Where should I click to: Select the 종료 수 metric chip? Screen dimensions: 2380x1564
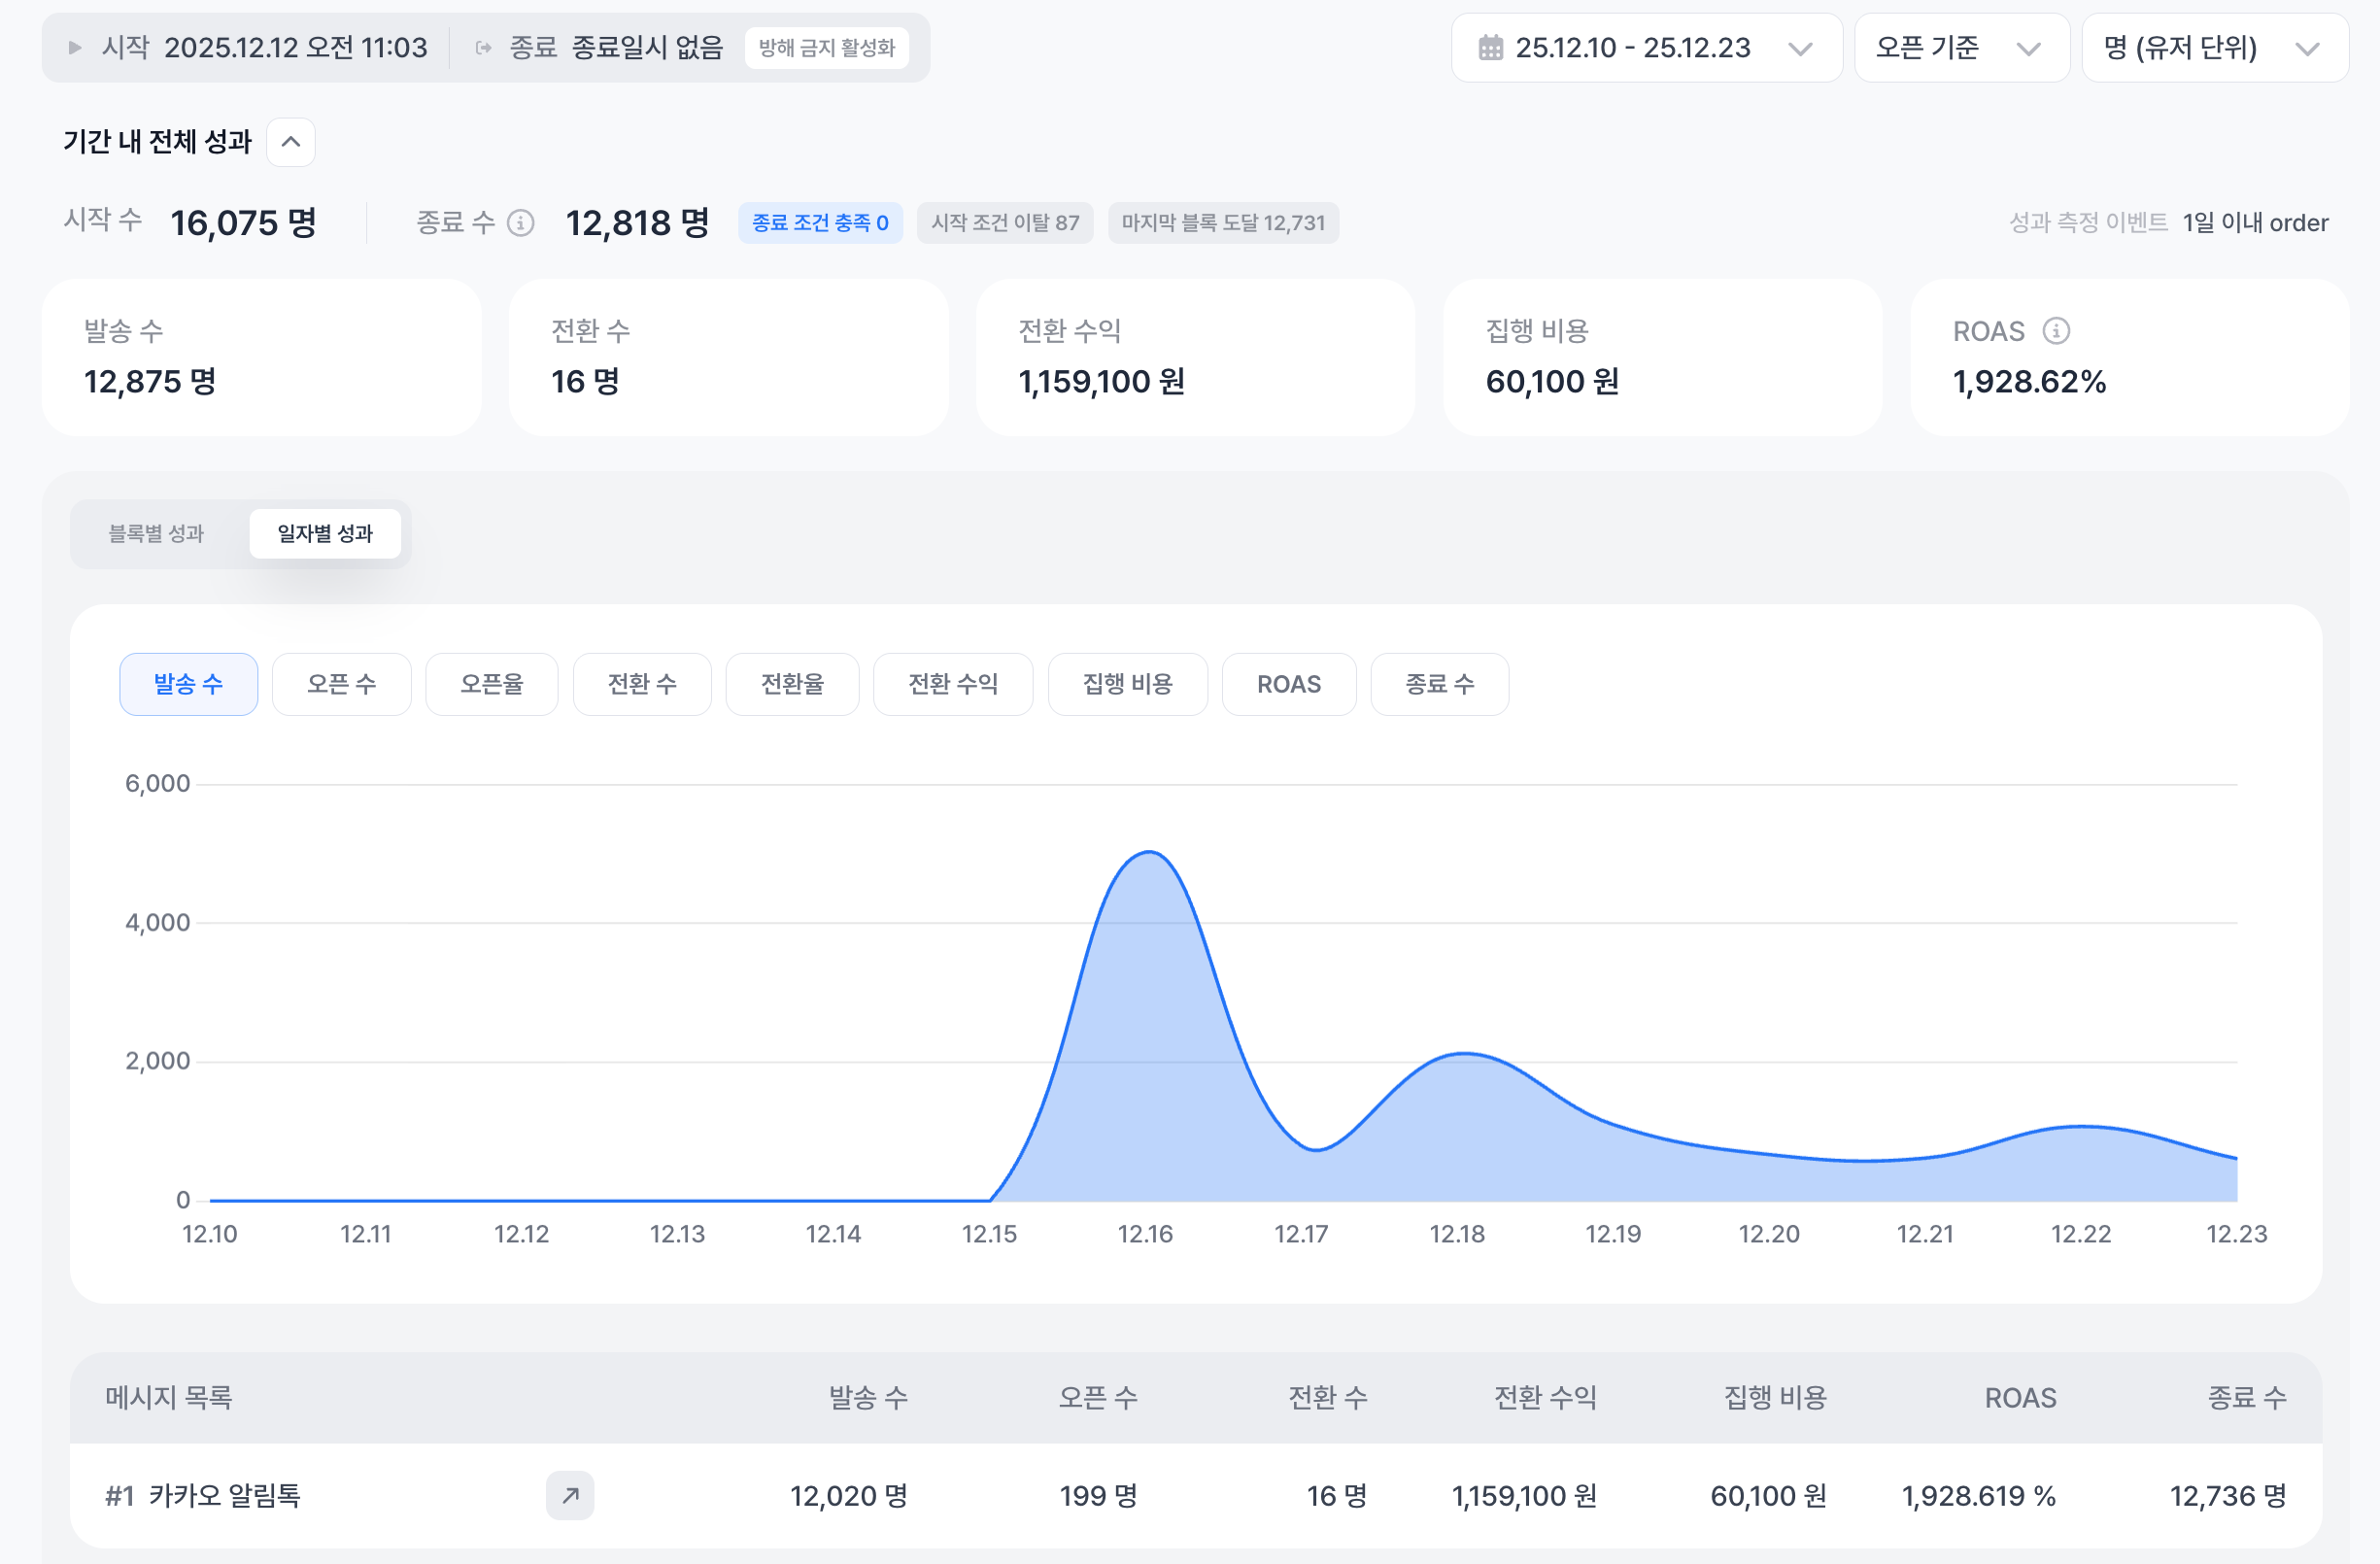point(1438,684)
